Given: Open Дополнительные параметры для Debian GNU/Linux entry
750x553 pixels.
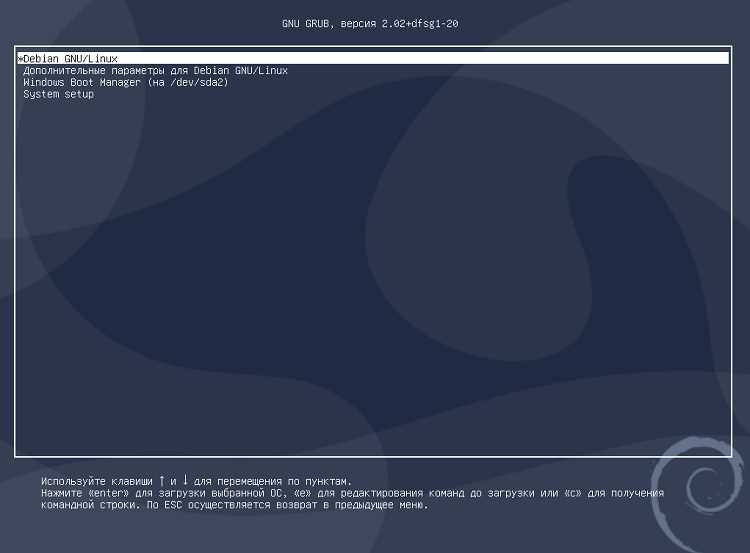Looking at the screenshot, I should 155,70.
